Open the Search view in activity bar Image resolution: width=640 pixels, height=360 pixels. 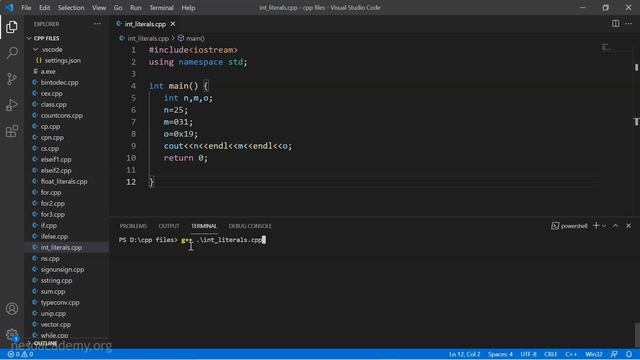12,53
